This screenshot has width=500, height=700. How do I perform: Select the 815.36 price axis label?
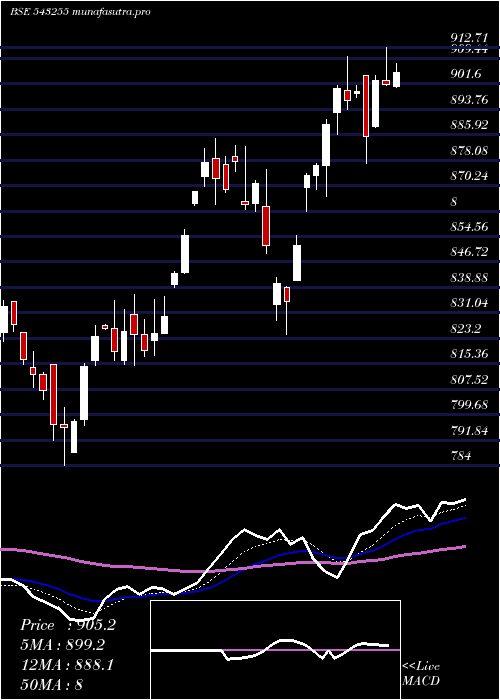[469, 354]
